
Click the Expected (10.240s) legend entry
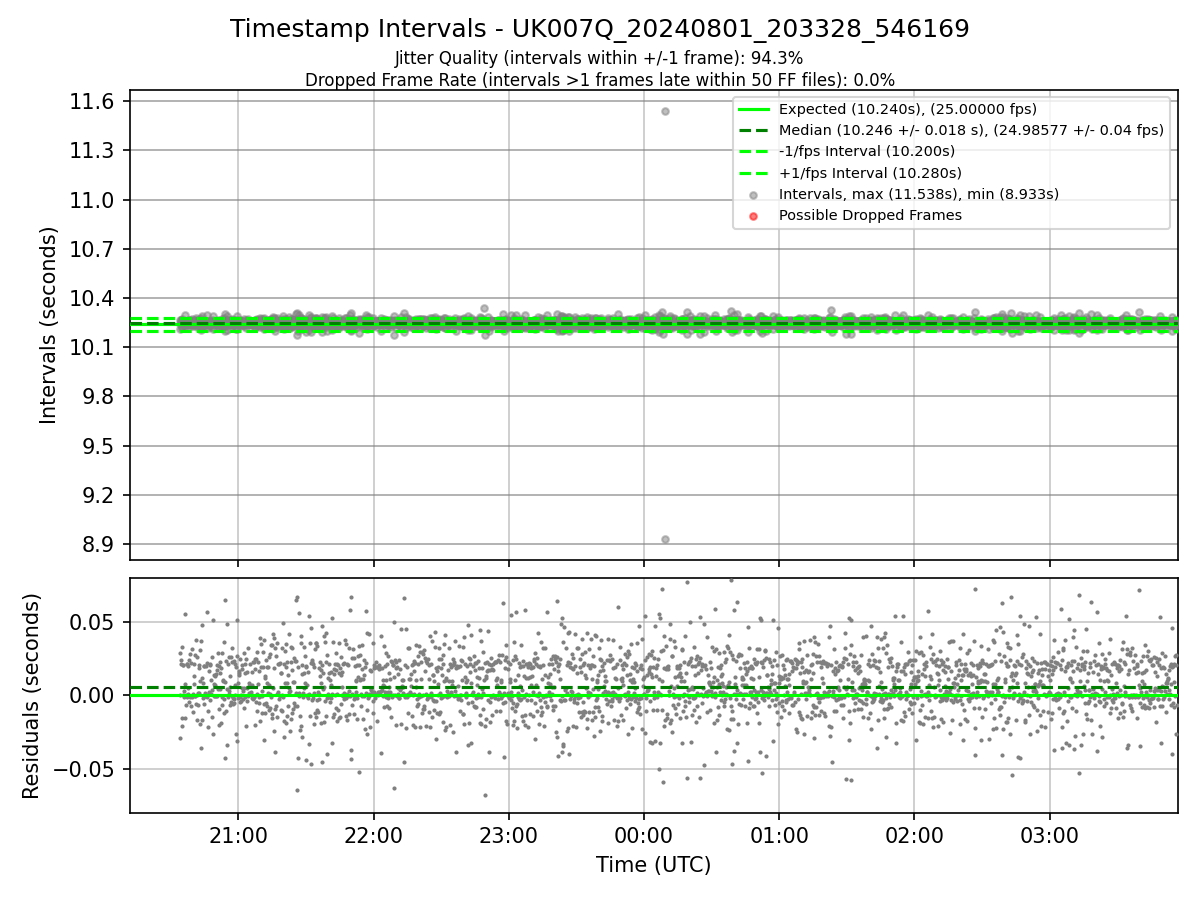[x=907, y=109]
